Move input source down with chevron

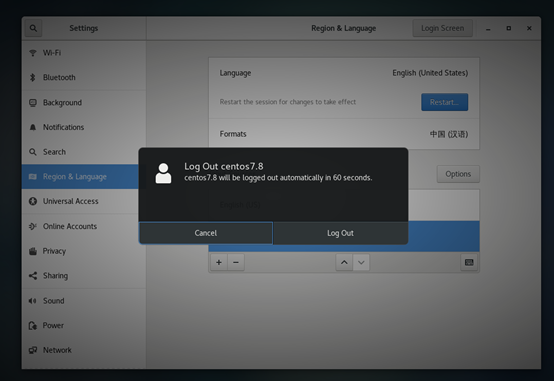point(361,262)
